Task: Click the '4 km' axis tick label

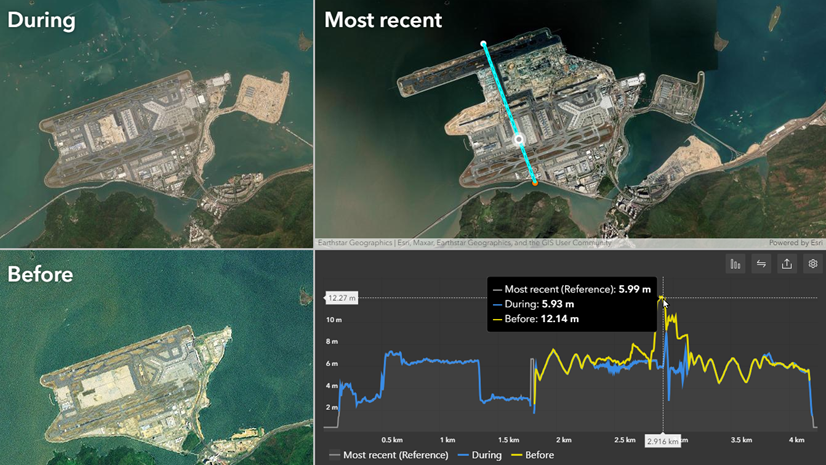Action: [796, 440]
